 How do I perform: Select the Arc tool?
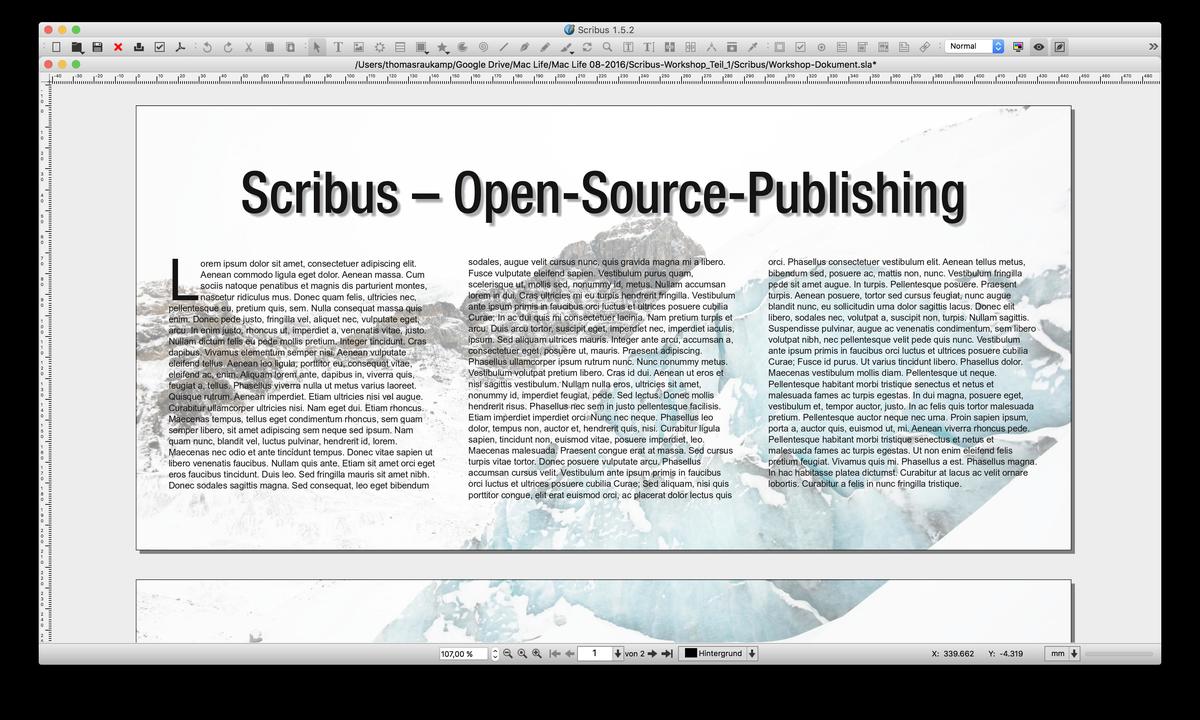[x=462, y=47]
